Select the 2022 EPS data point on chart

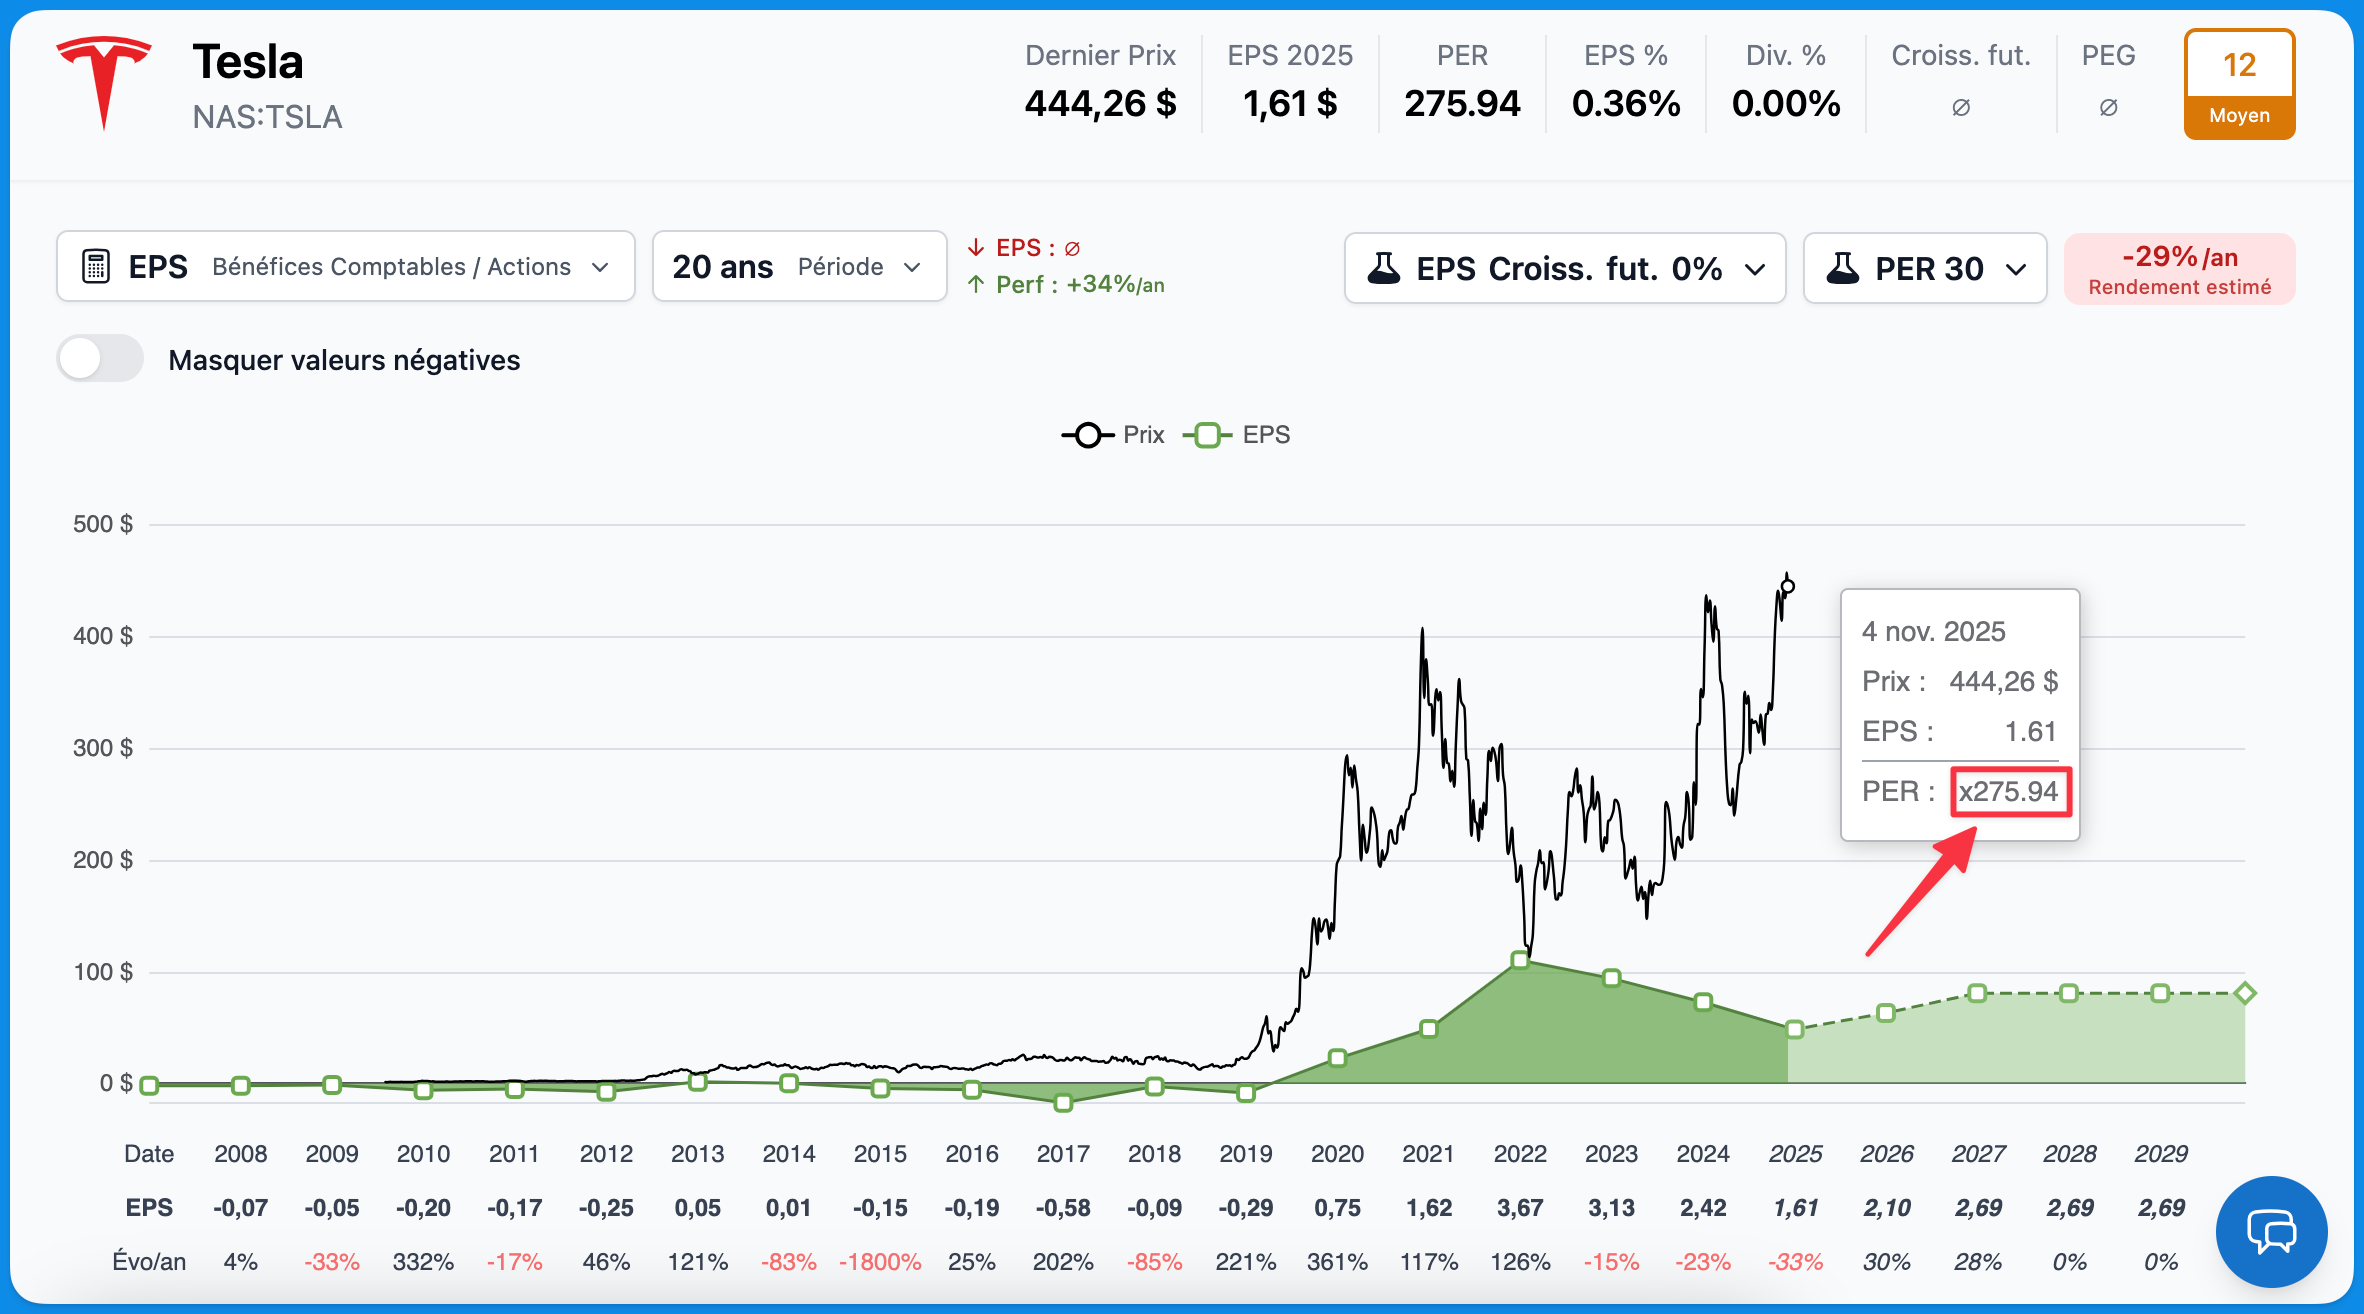1520,960
